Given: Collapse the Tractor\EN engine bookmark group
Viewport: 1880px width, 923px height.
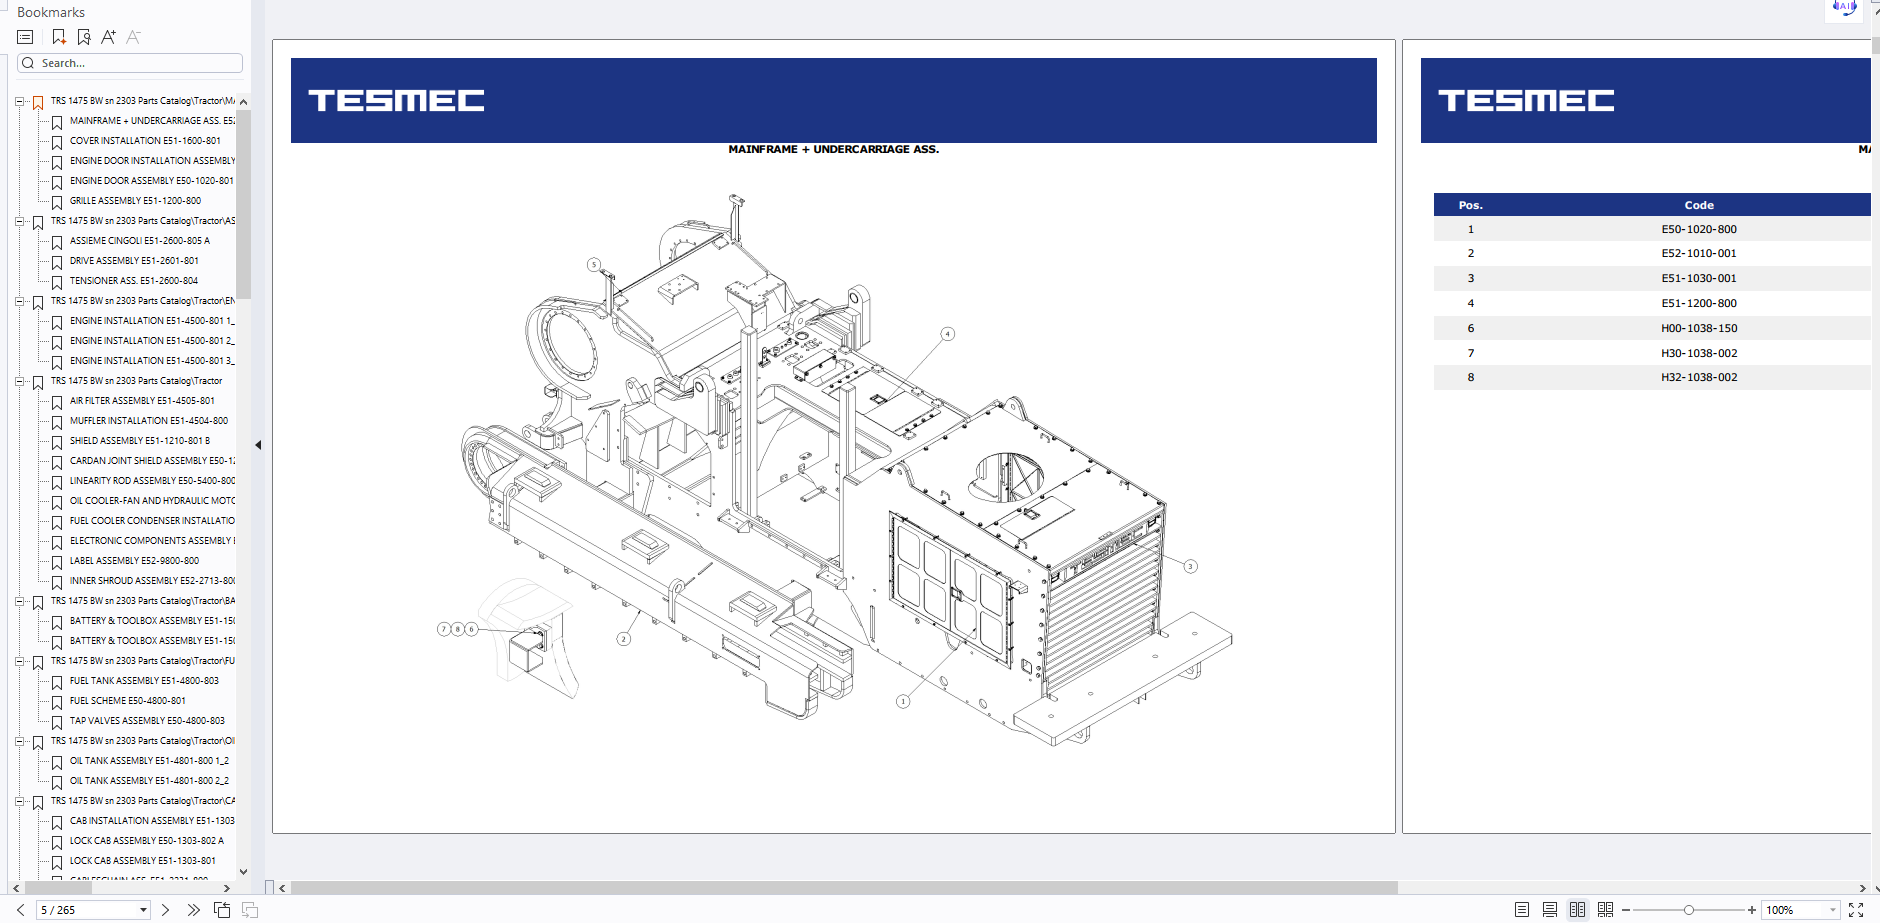Looking at the screenshot, I should [19, 301].
